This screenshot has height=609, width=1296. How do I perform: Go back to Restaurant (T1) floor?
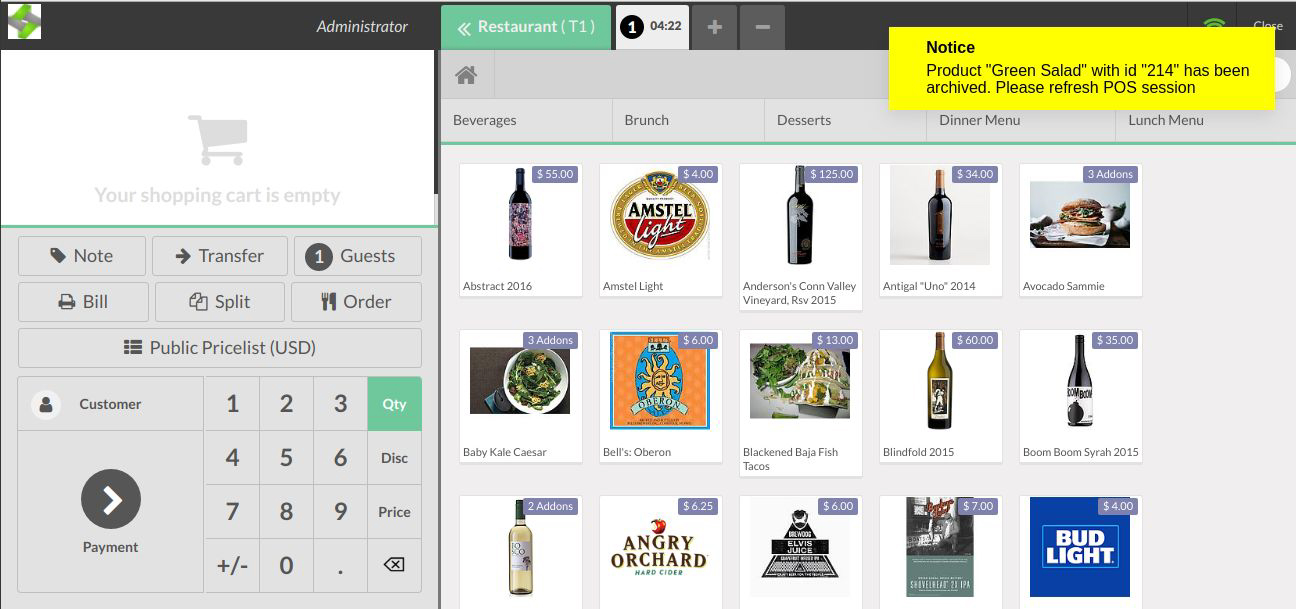coord(526,27)
